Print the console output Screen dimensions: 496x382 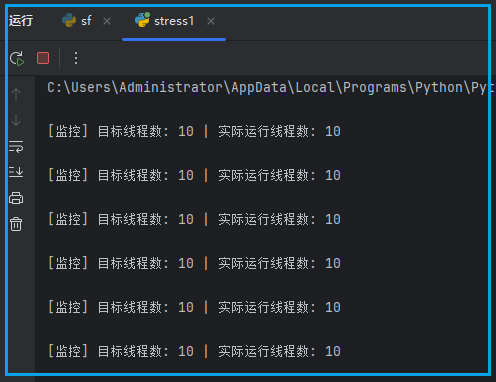click(16, 198)
